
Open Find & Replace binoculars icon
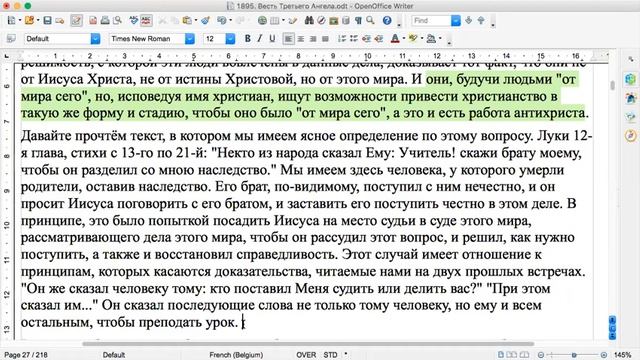[309, 20]
